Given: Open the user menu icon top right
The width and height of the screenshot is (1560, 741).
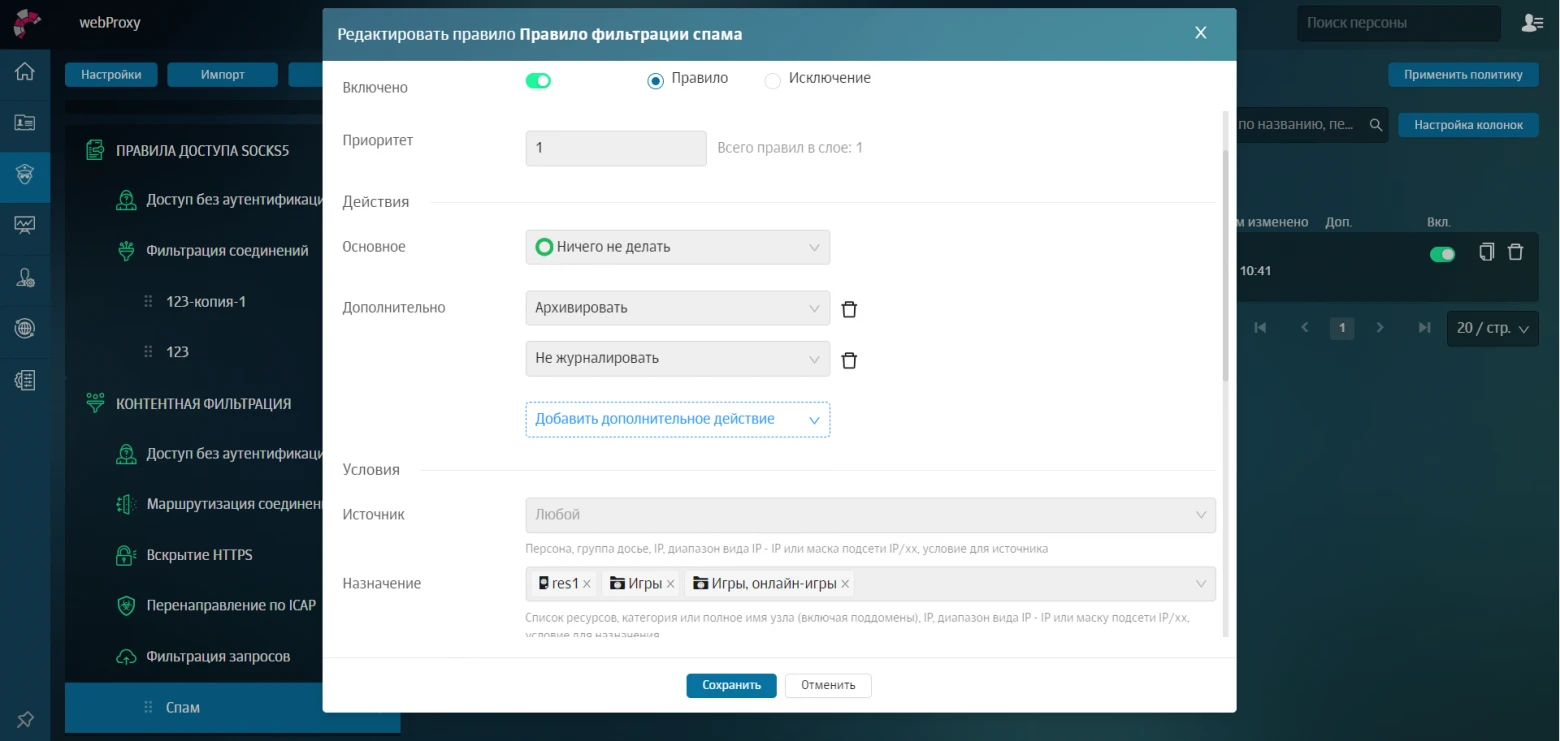Looking at the screenshot, I should point(1532,22).
